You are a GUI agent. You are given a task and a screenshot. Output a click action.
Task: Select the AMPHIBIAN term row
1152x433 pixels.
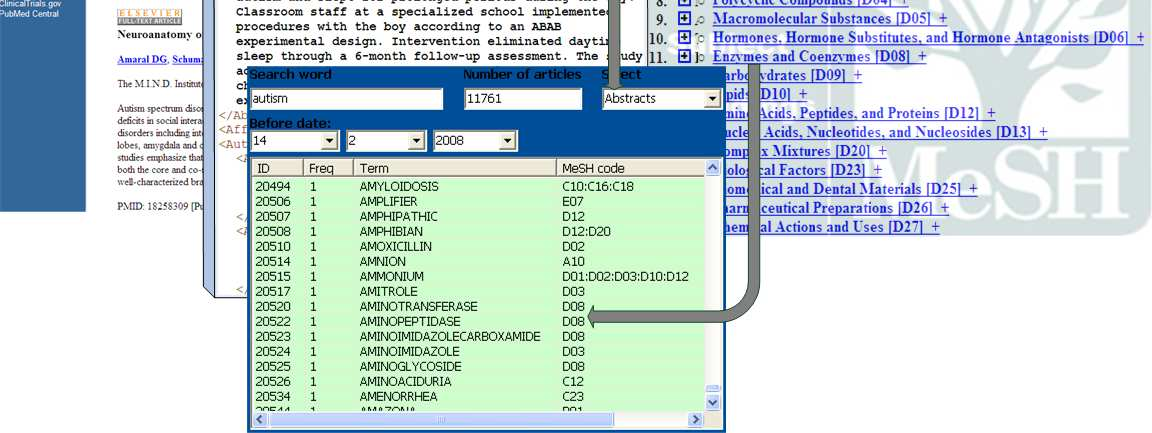click(x=478, y=232)
